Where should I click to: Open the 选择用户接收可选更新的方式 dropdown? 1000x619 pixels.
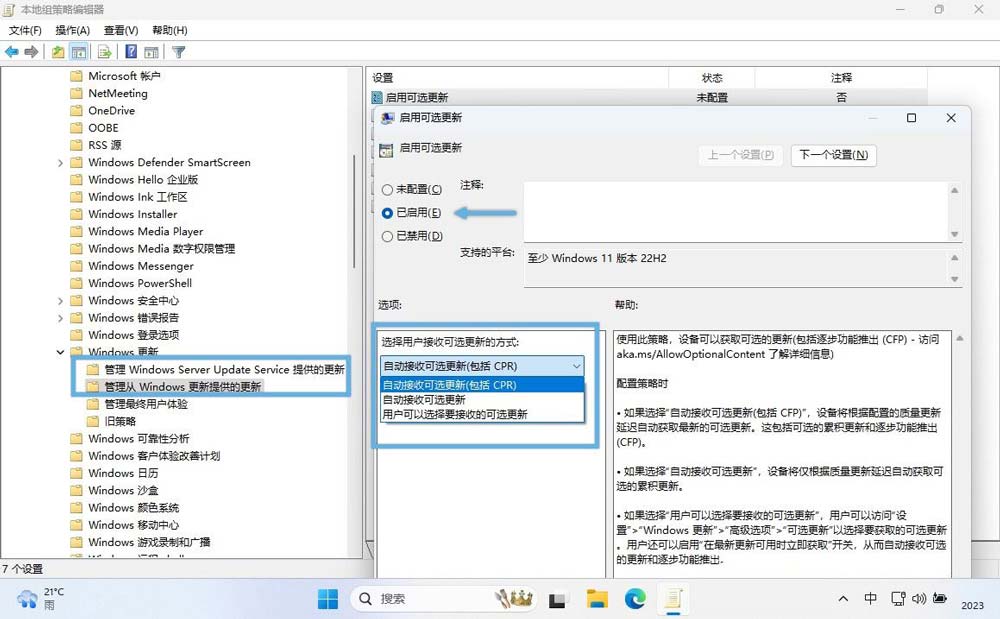(576, 366)
